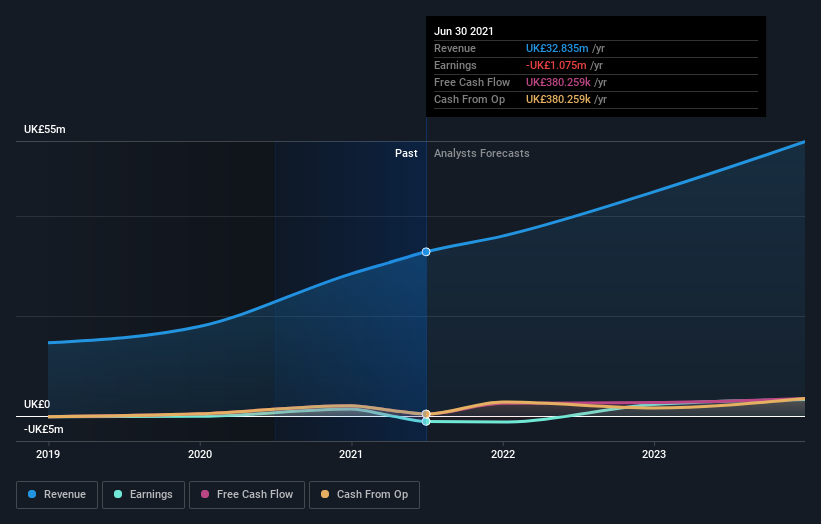Click the Analysts Forecasts label
Viewport: 821px width, 524px height.
click(482, 153)
